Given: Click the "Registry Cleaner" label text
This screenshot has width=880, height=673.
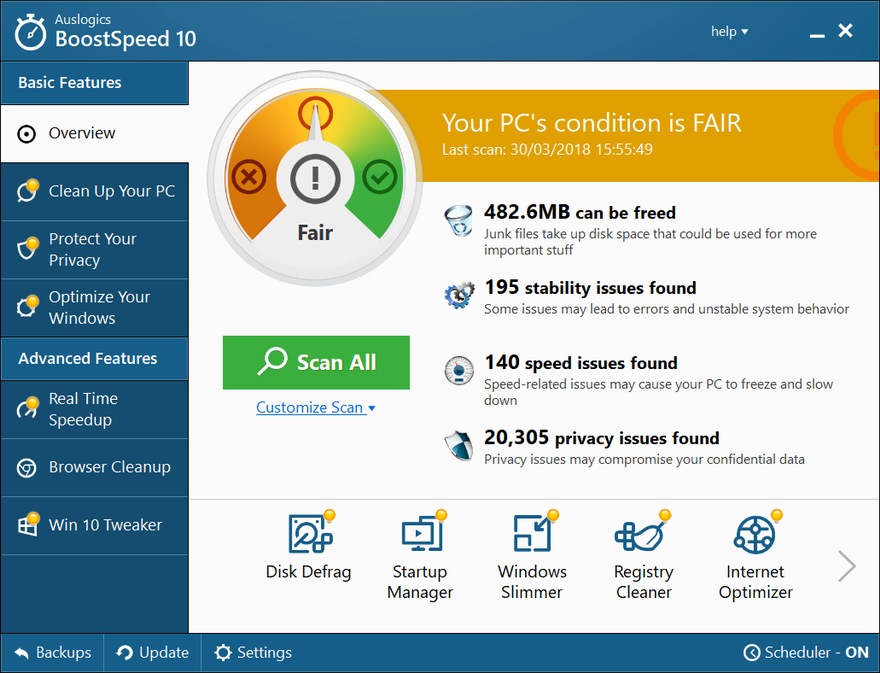Looking at the screenshot, I should (x=644, y=582).
